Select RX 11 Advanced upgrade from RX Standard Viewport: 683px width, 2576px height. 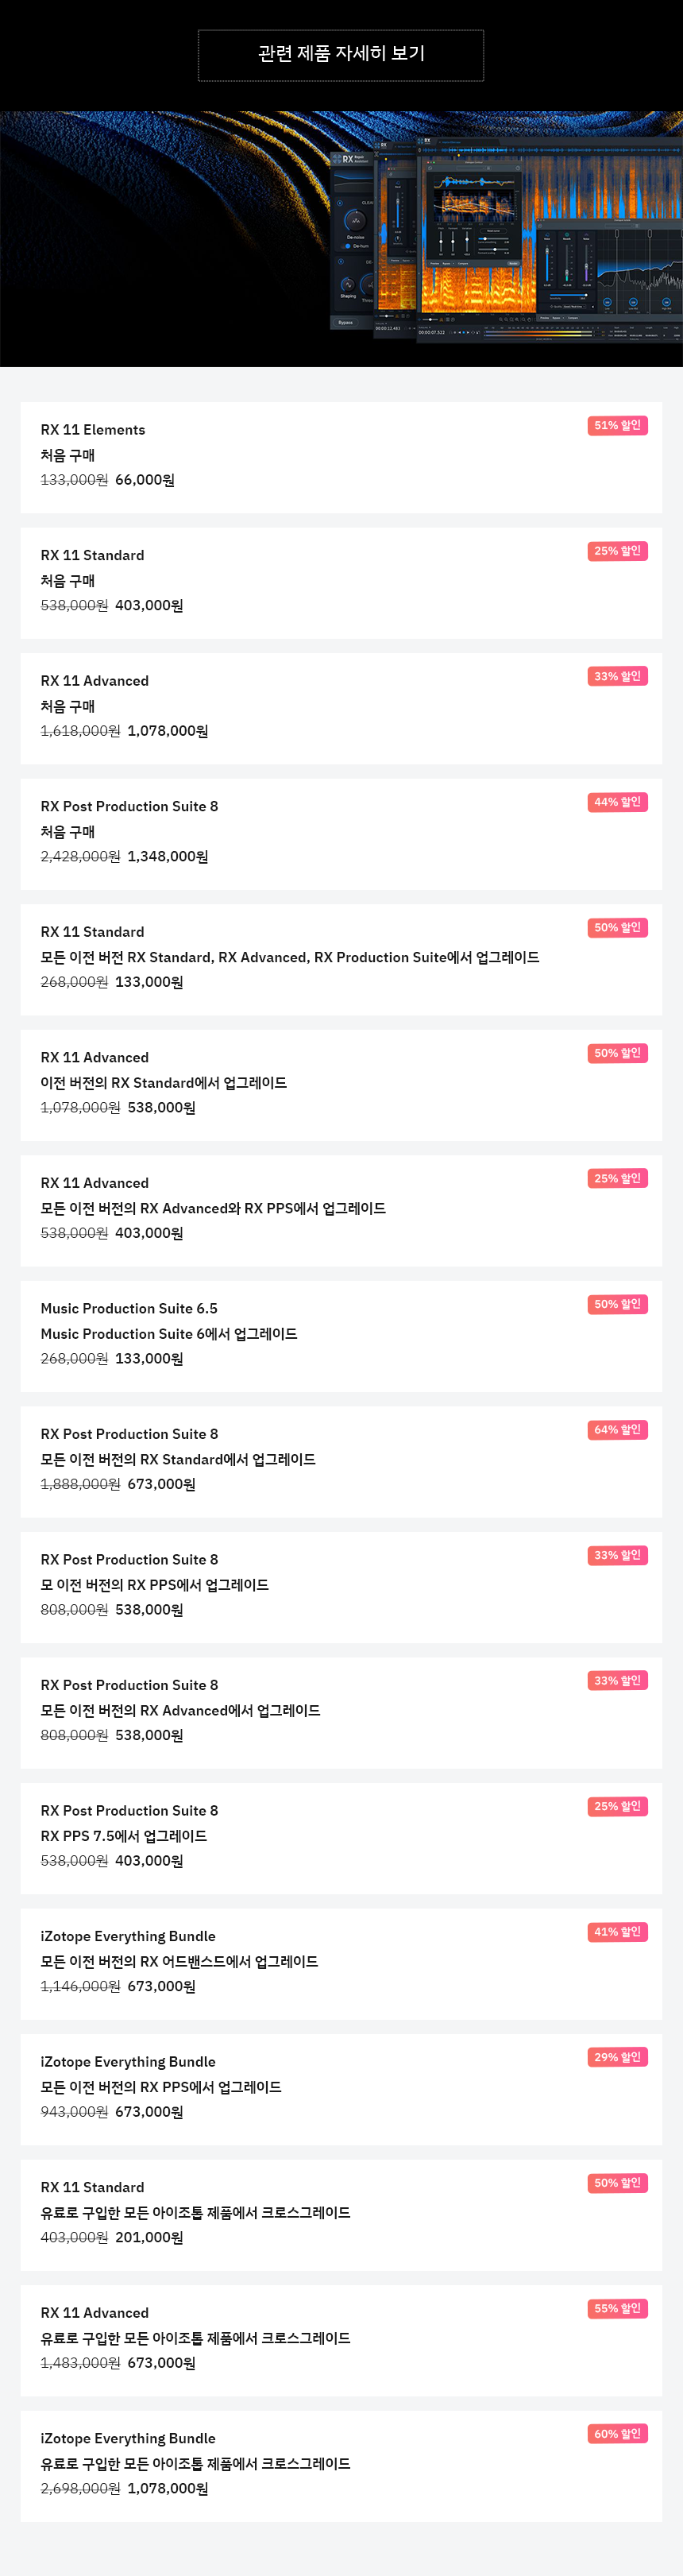click(341, 1086)
